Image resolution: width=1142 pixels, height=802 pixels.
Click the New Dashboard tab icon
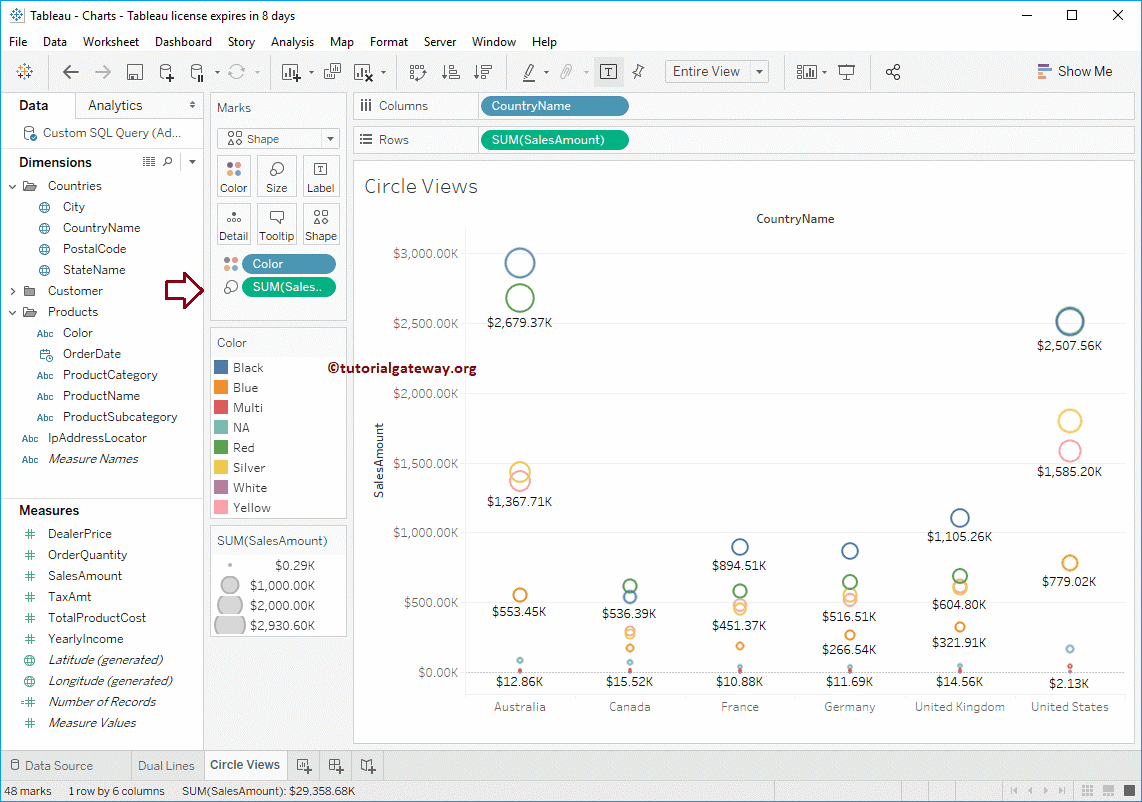coord(336,766)
